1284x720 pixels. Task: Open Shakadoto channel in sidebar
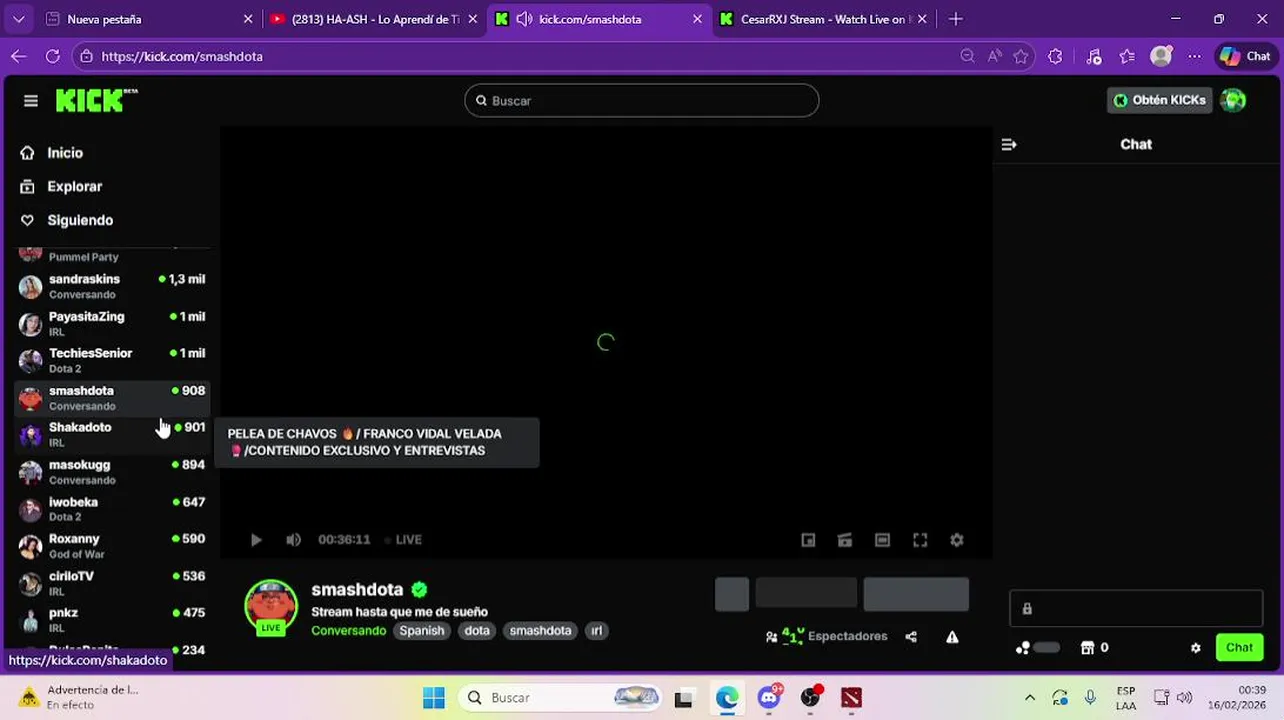click(112, 435)
